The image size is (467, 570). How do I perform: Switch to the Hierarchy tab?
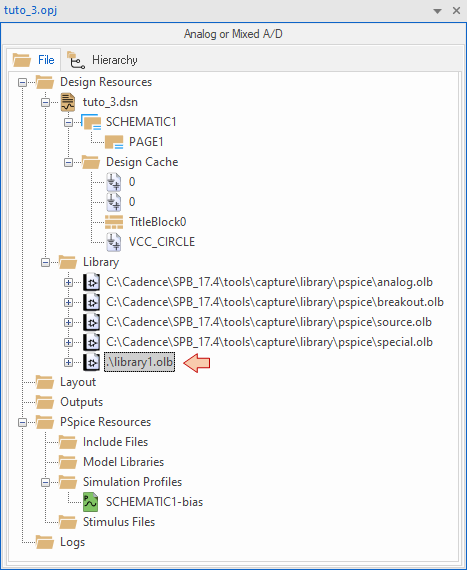(102, 60)
